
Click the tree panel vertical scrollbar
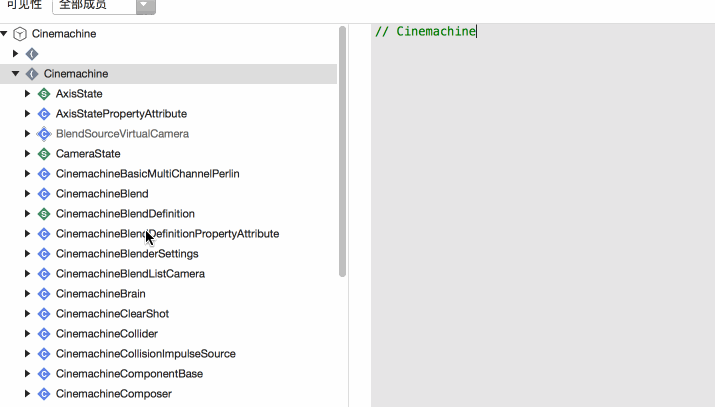pyautogui.click(x=343, y=150)
